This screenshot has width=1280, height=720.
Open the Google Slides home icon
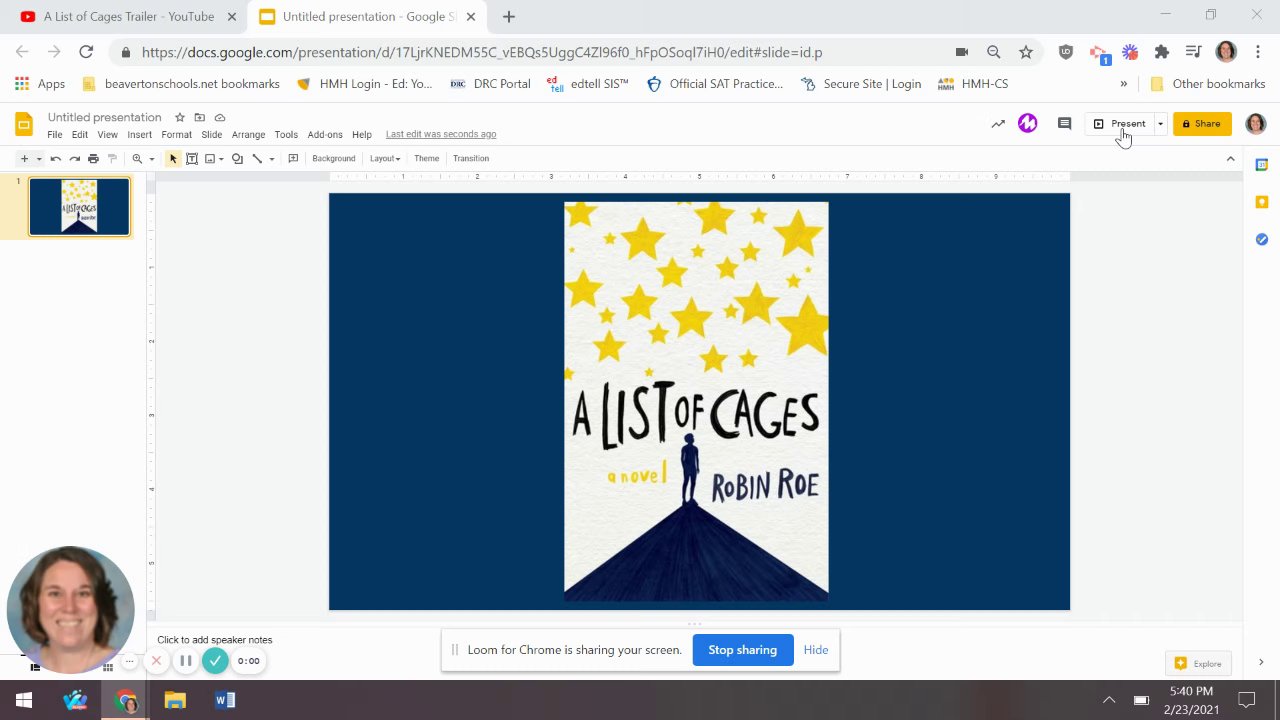pos(24,124)
